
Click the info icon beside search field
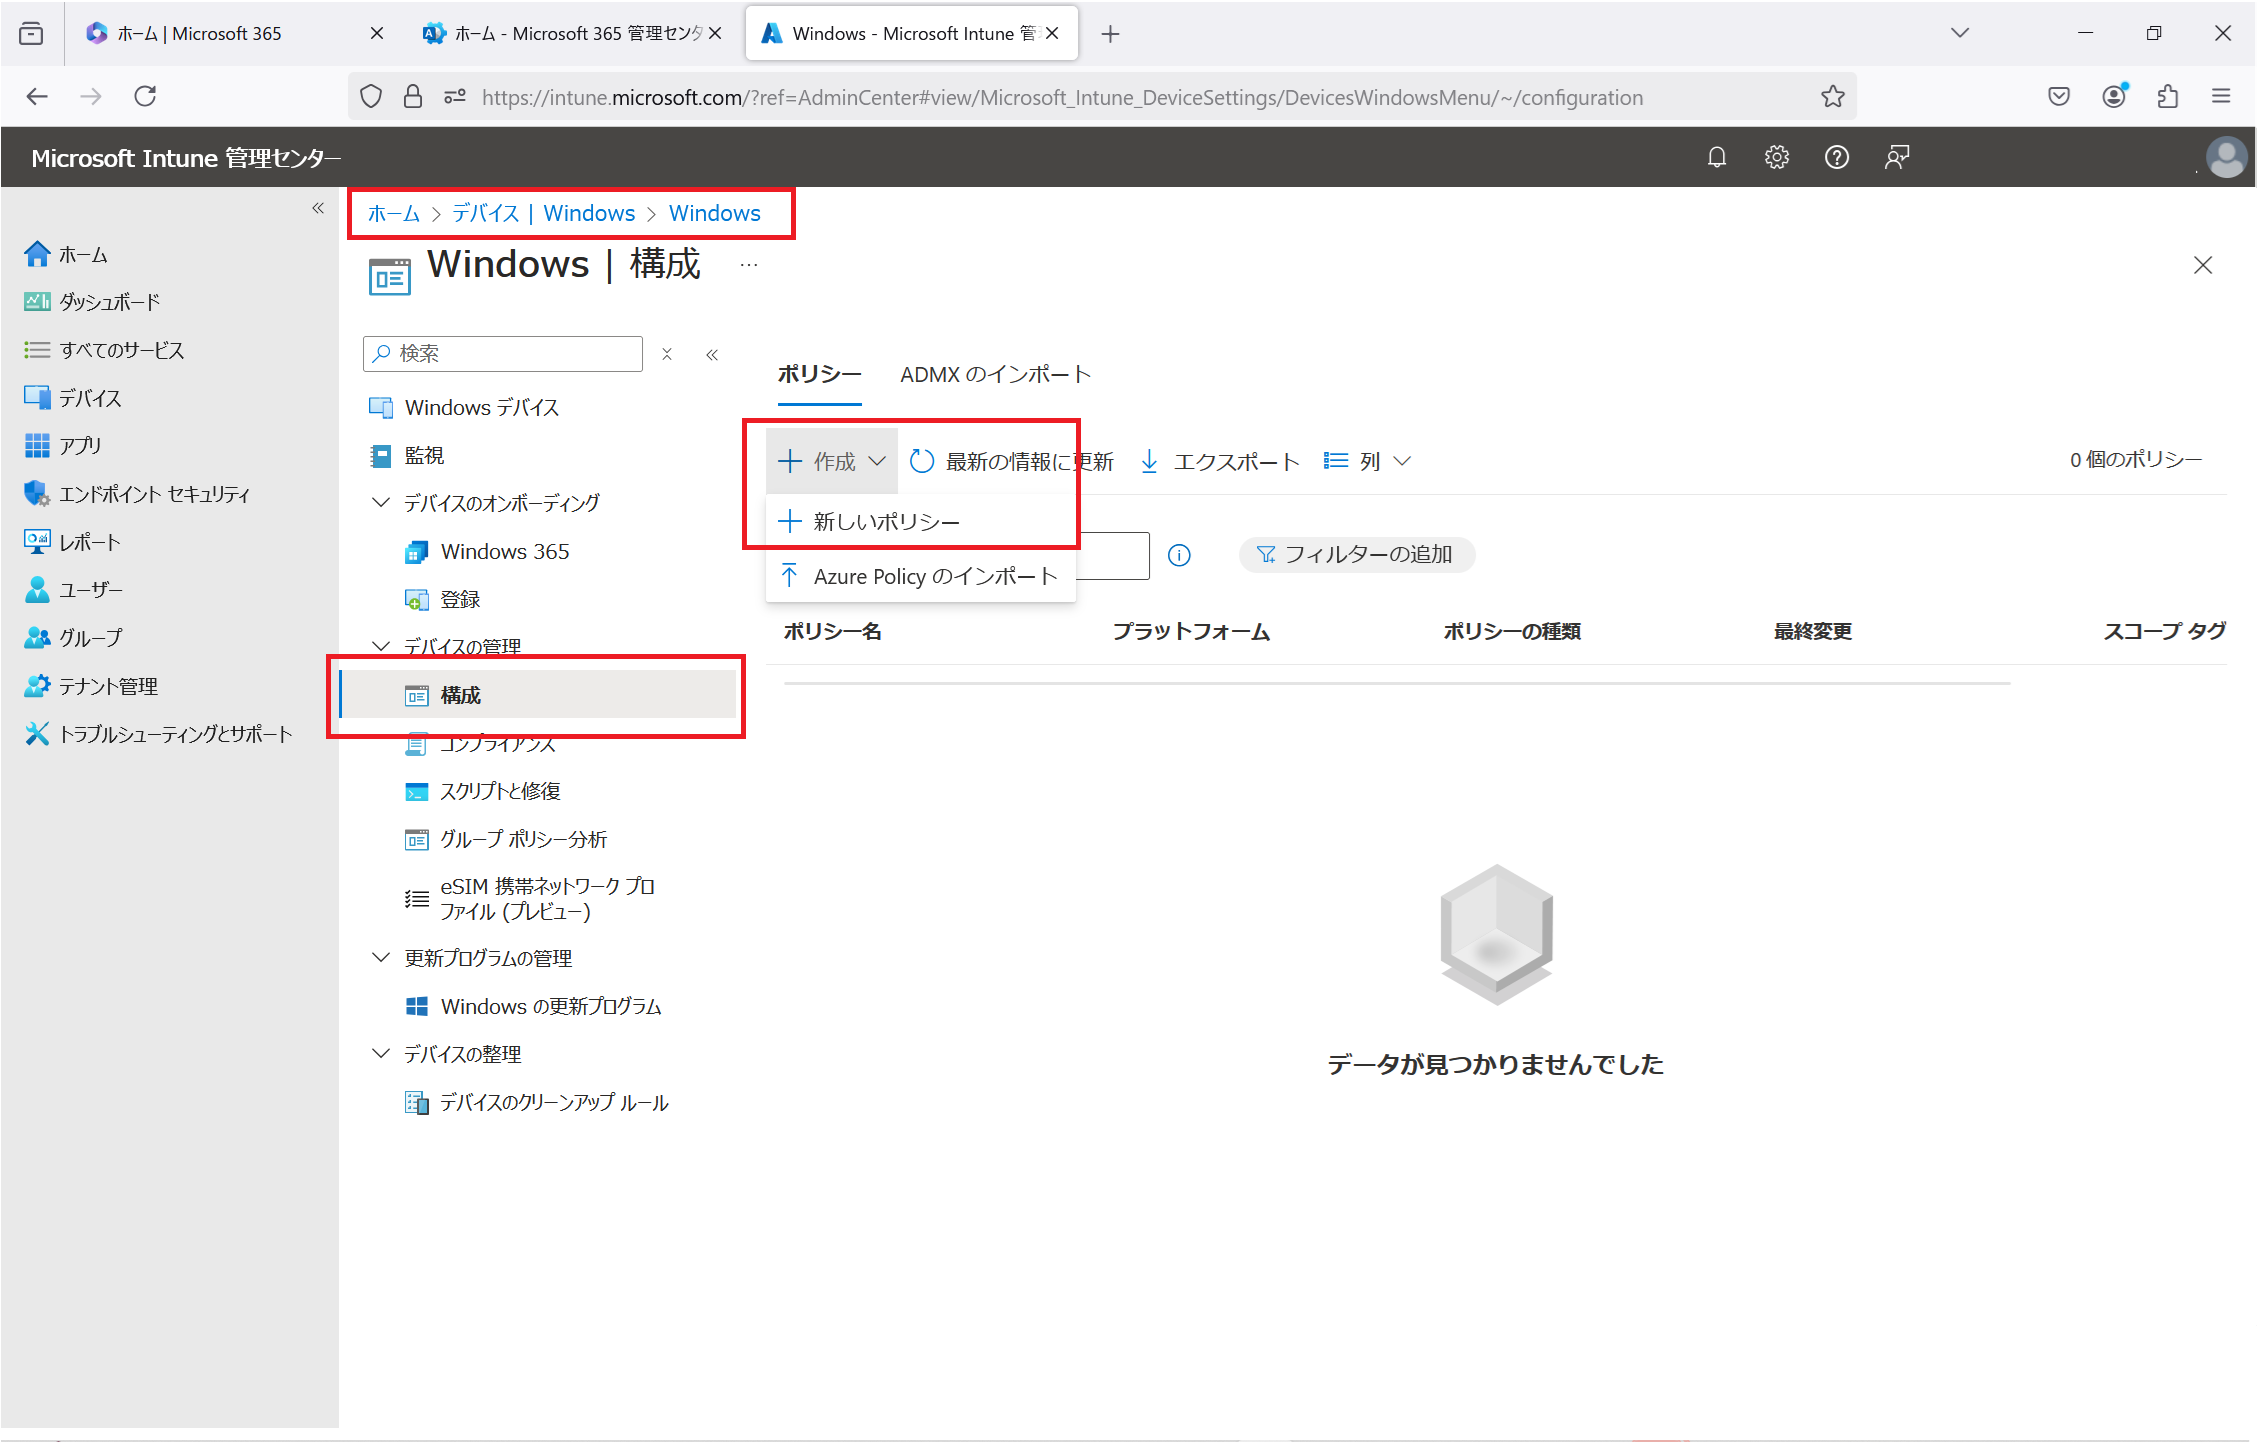(1179, 555)
